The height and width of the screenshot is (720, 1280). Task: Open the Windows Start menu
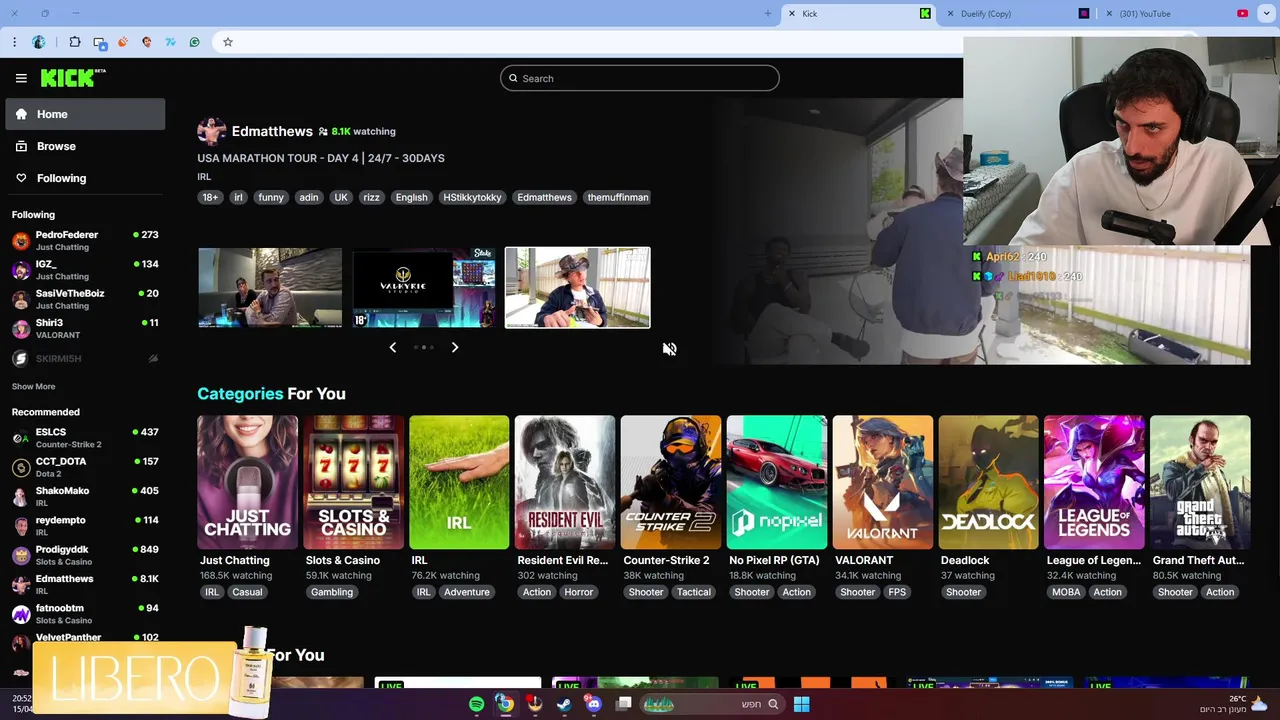click(x=801, y=704)
